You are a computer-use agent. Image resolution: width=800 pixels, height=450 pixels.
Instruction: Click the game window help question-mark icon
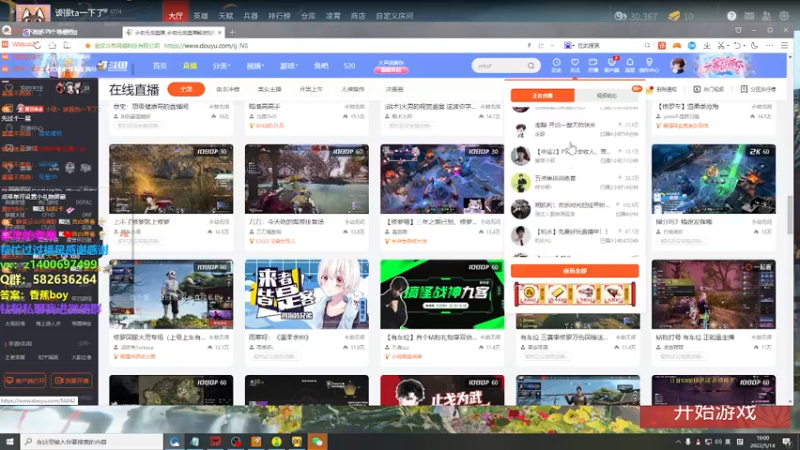pos(731,16)
